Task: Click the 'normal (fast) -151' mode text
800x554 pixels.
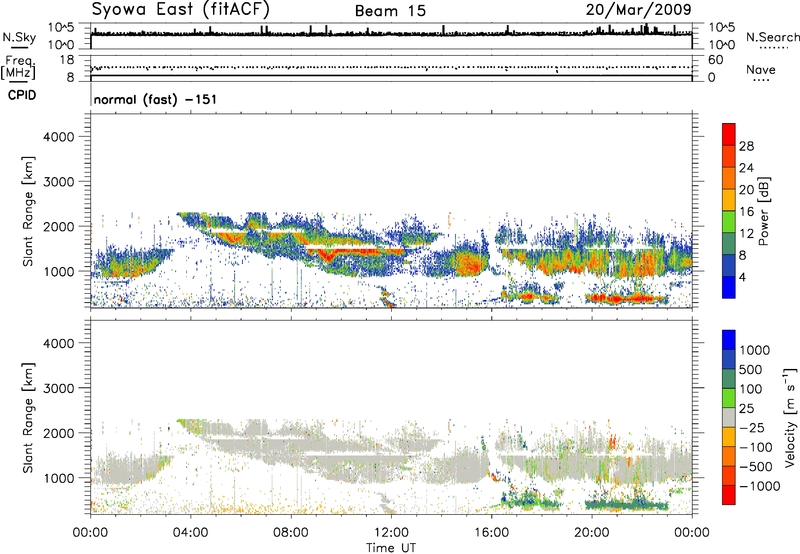Action: point(155,99)
